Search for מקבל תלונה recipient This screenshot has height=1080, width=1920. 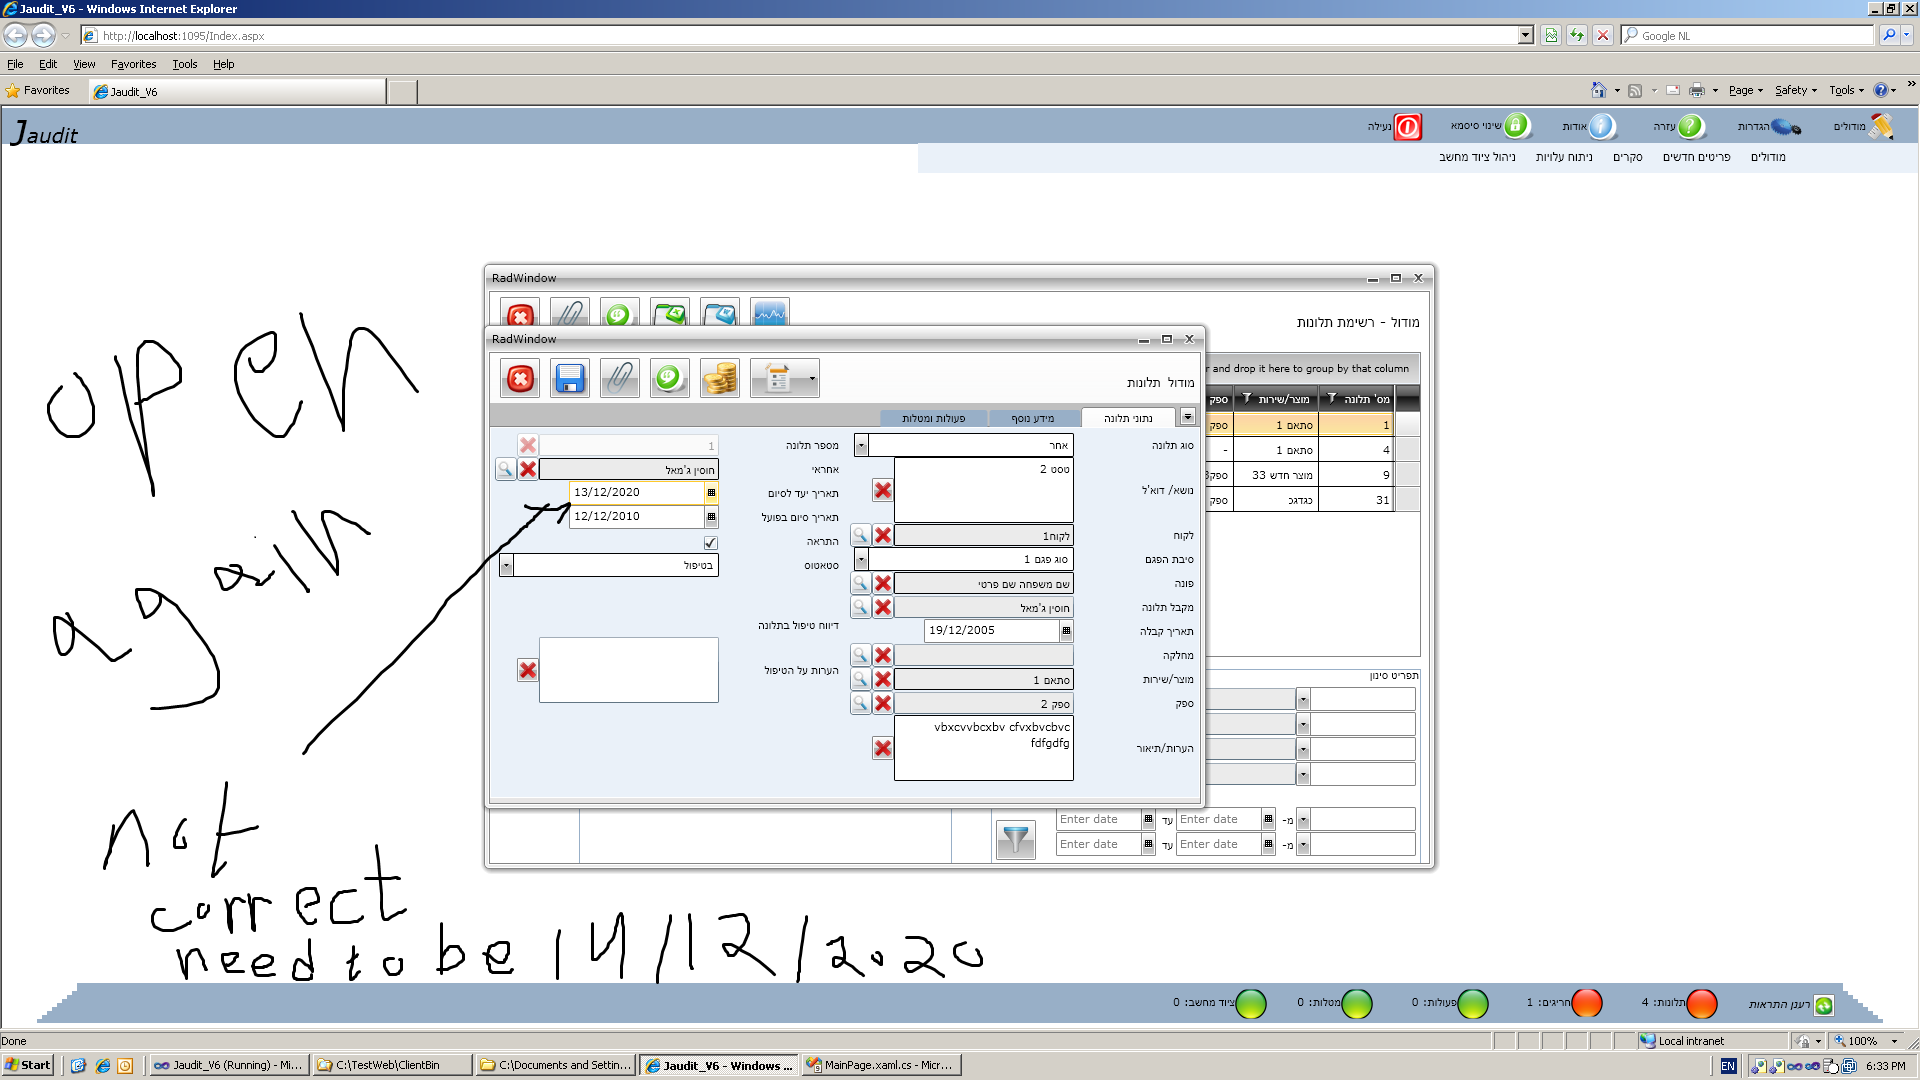[860, 607]
